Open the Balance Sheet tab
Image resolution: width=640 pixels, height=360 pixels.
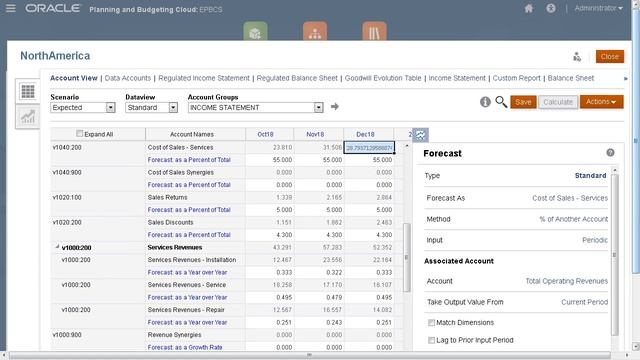pos(571,78)
